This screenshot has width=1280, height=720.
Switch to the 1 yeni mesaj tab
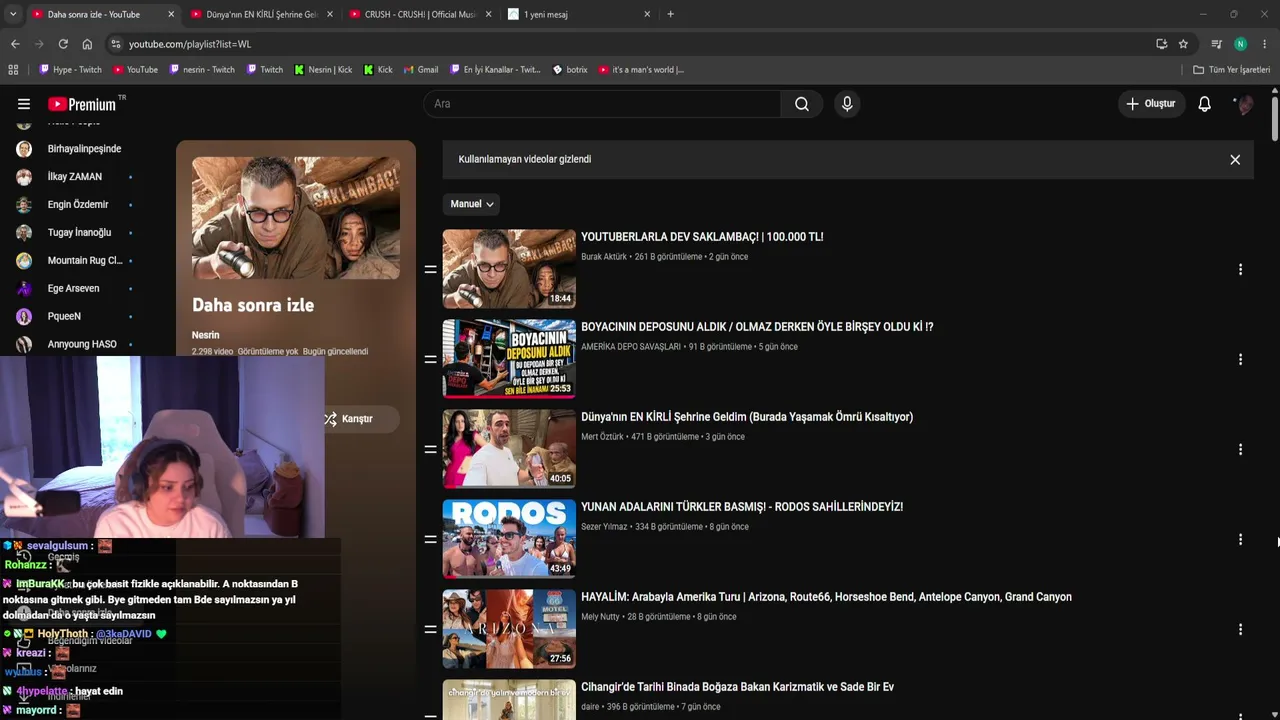(577, 14)
